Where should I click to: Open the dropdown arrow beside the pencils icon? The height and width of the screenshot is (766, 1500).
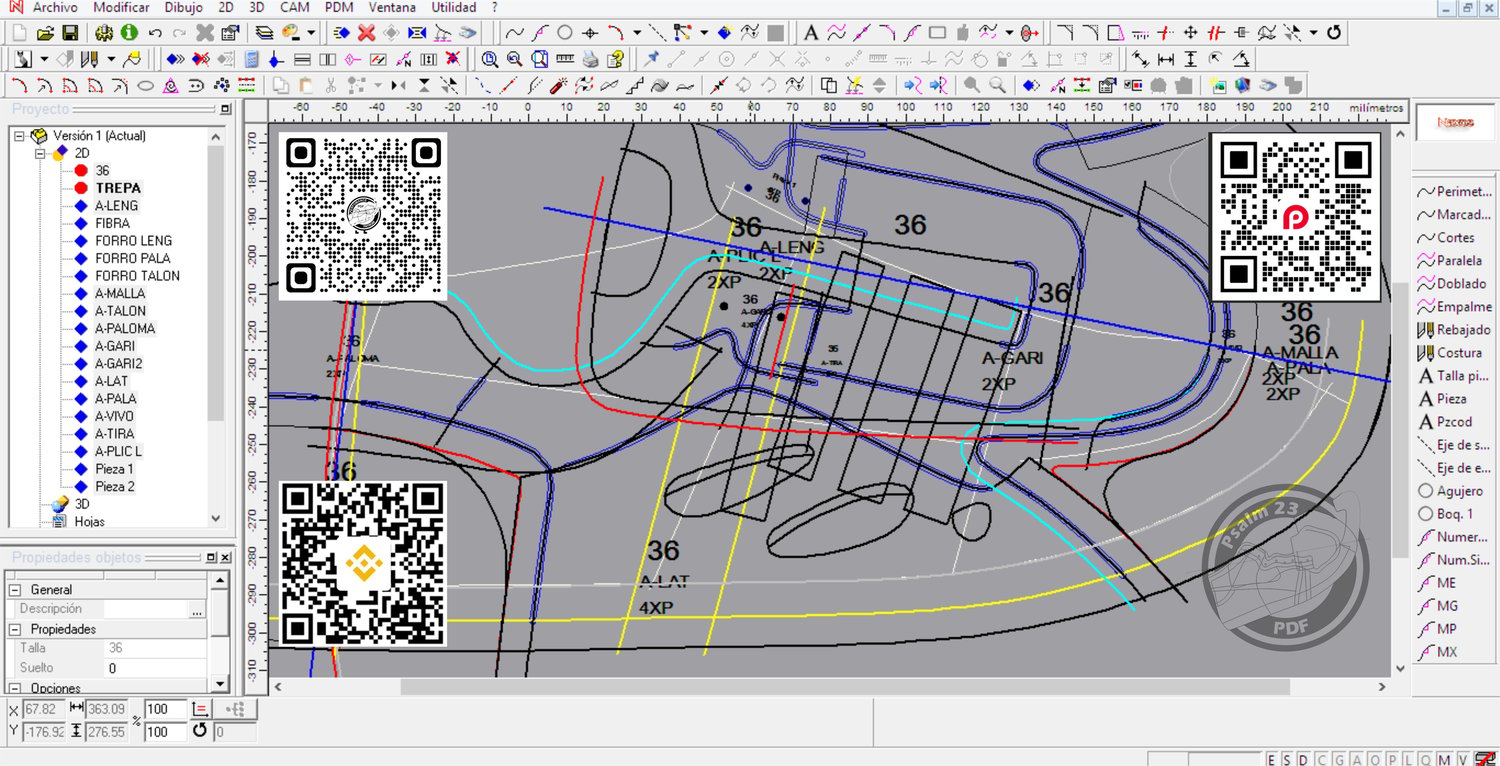tap(110, 59)
